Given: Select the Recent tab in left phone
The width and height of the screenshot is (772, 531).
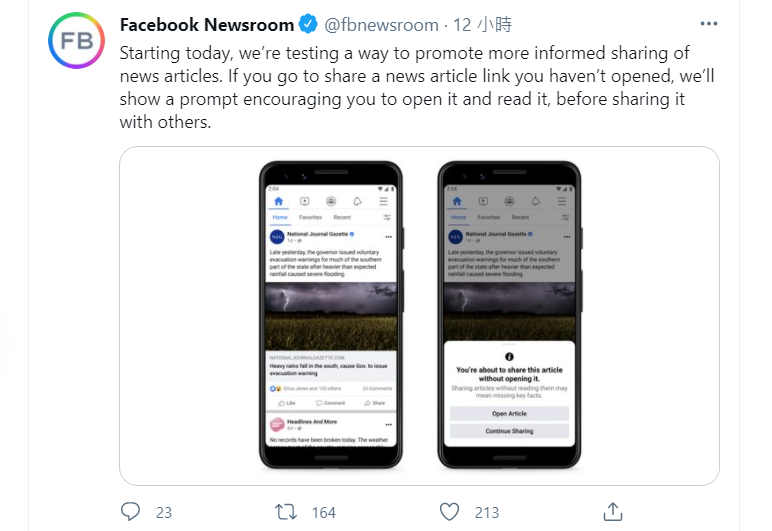Looking at the screenshot, I should click(342, 217).
